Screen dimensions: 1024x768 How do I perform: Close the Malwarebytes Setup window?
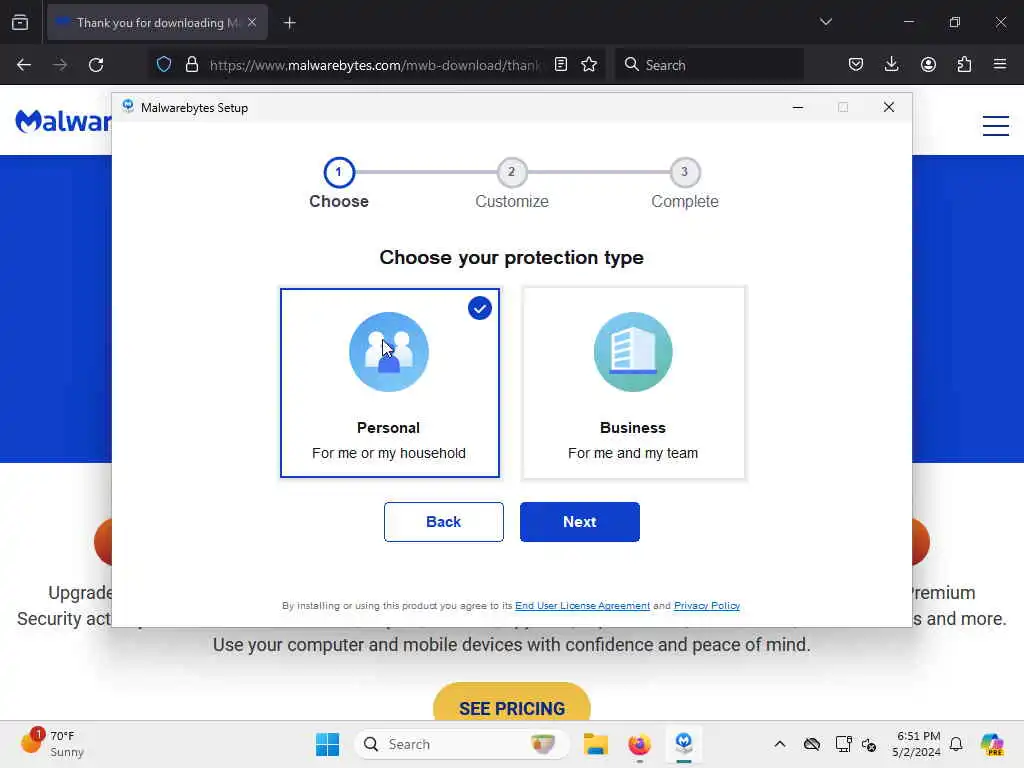889,107
